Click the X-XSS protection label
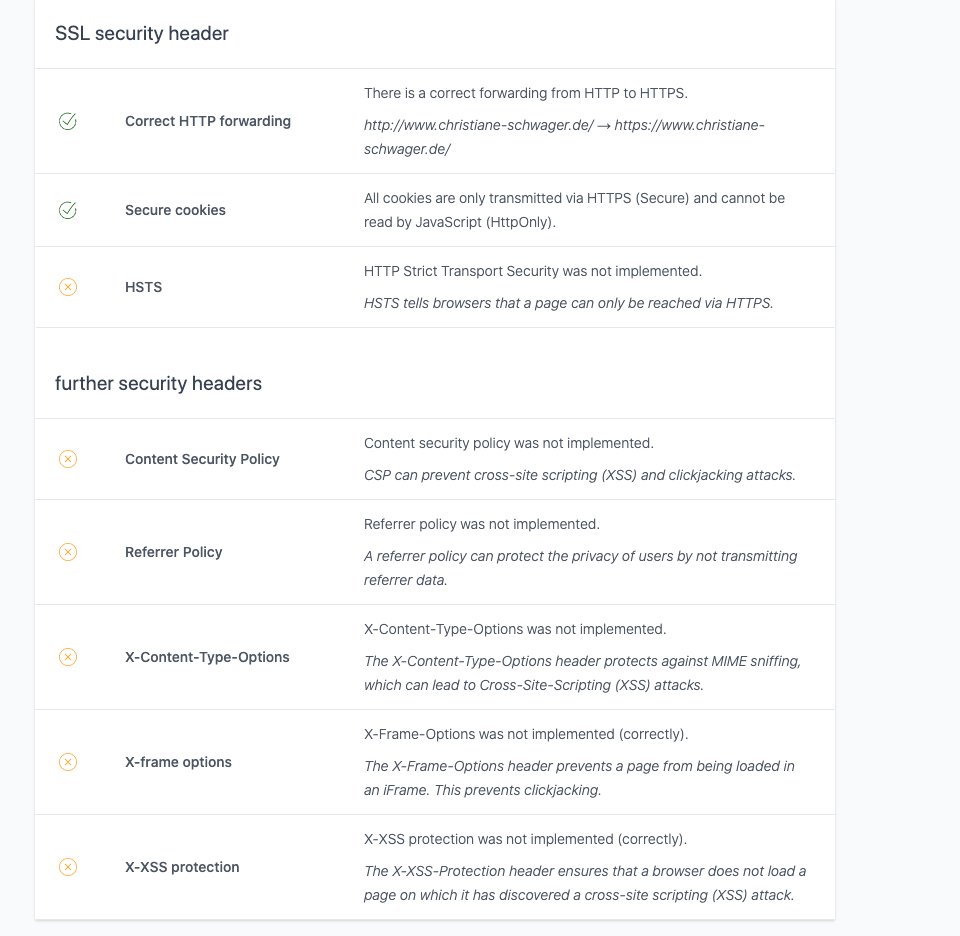 pos(182,867)
